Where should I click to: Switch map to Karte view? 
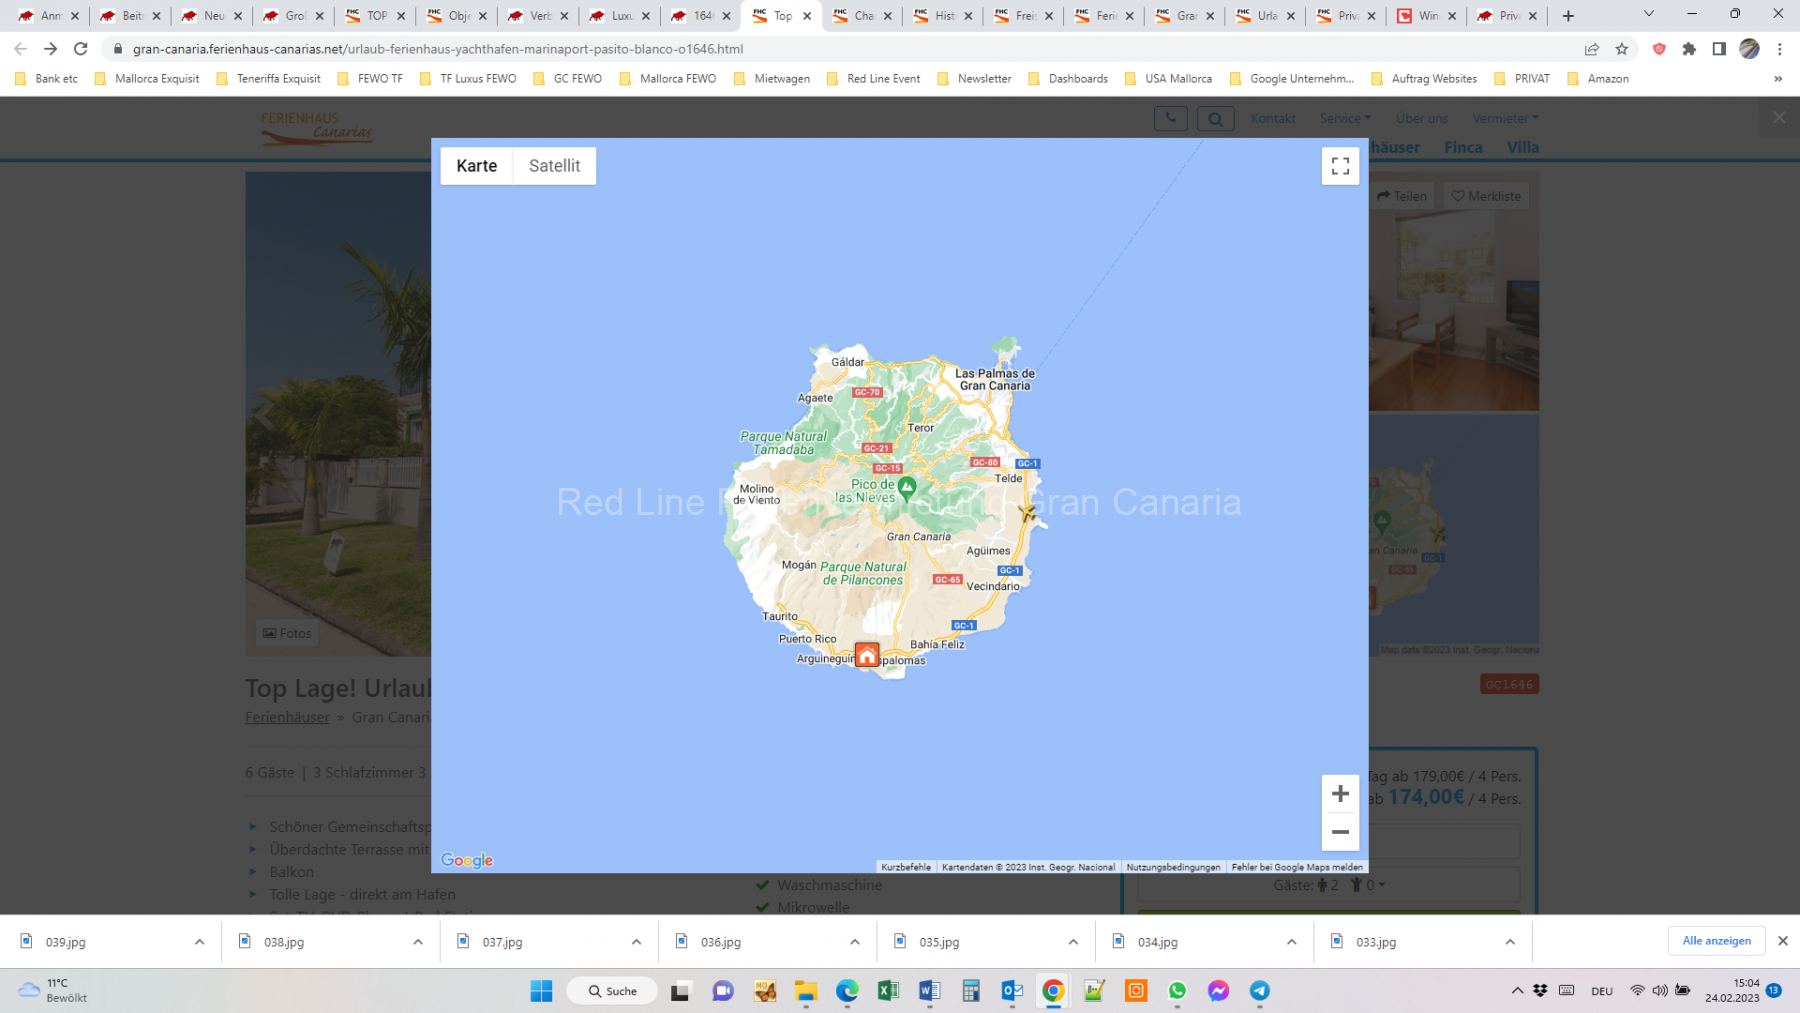[476, 166]
